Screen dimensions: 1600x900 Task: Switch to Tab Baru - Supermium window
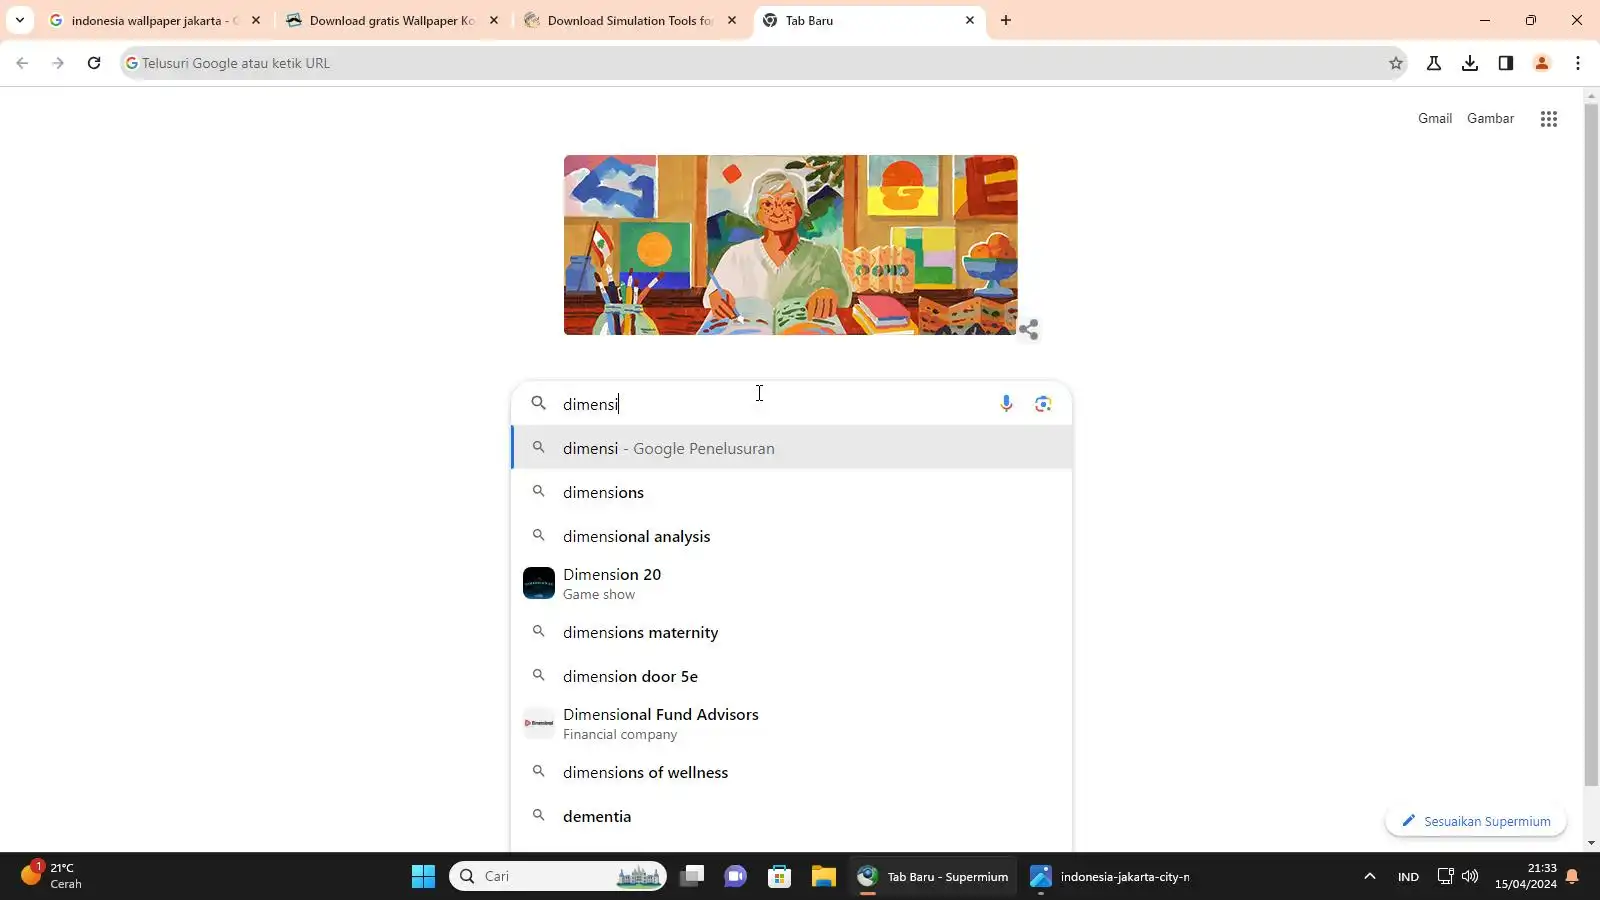933,877
